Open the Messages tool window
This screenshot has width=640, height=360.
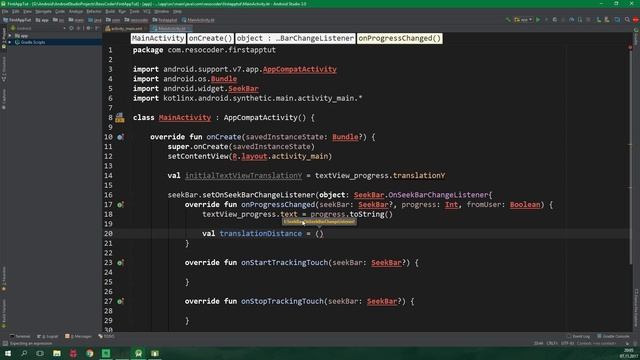point(78,336)
